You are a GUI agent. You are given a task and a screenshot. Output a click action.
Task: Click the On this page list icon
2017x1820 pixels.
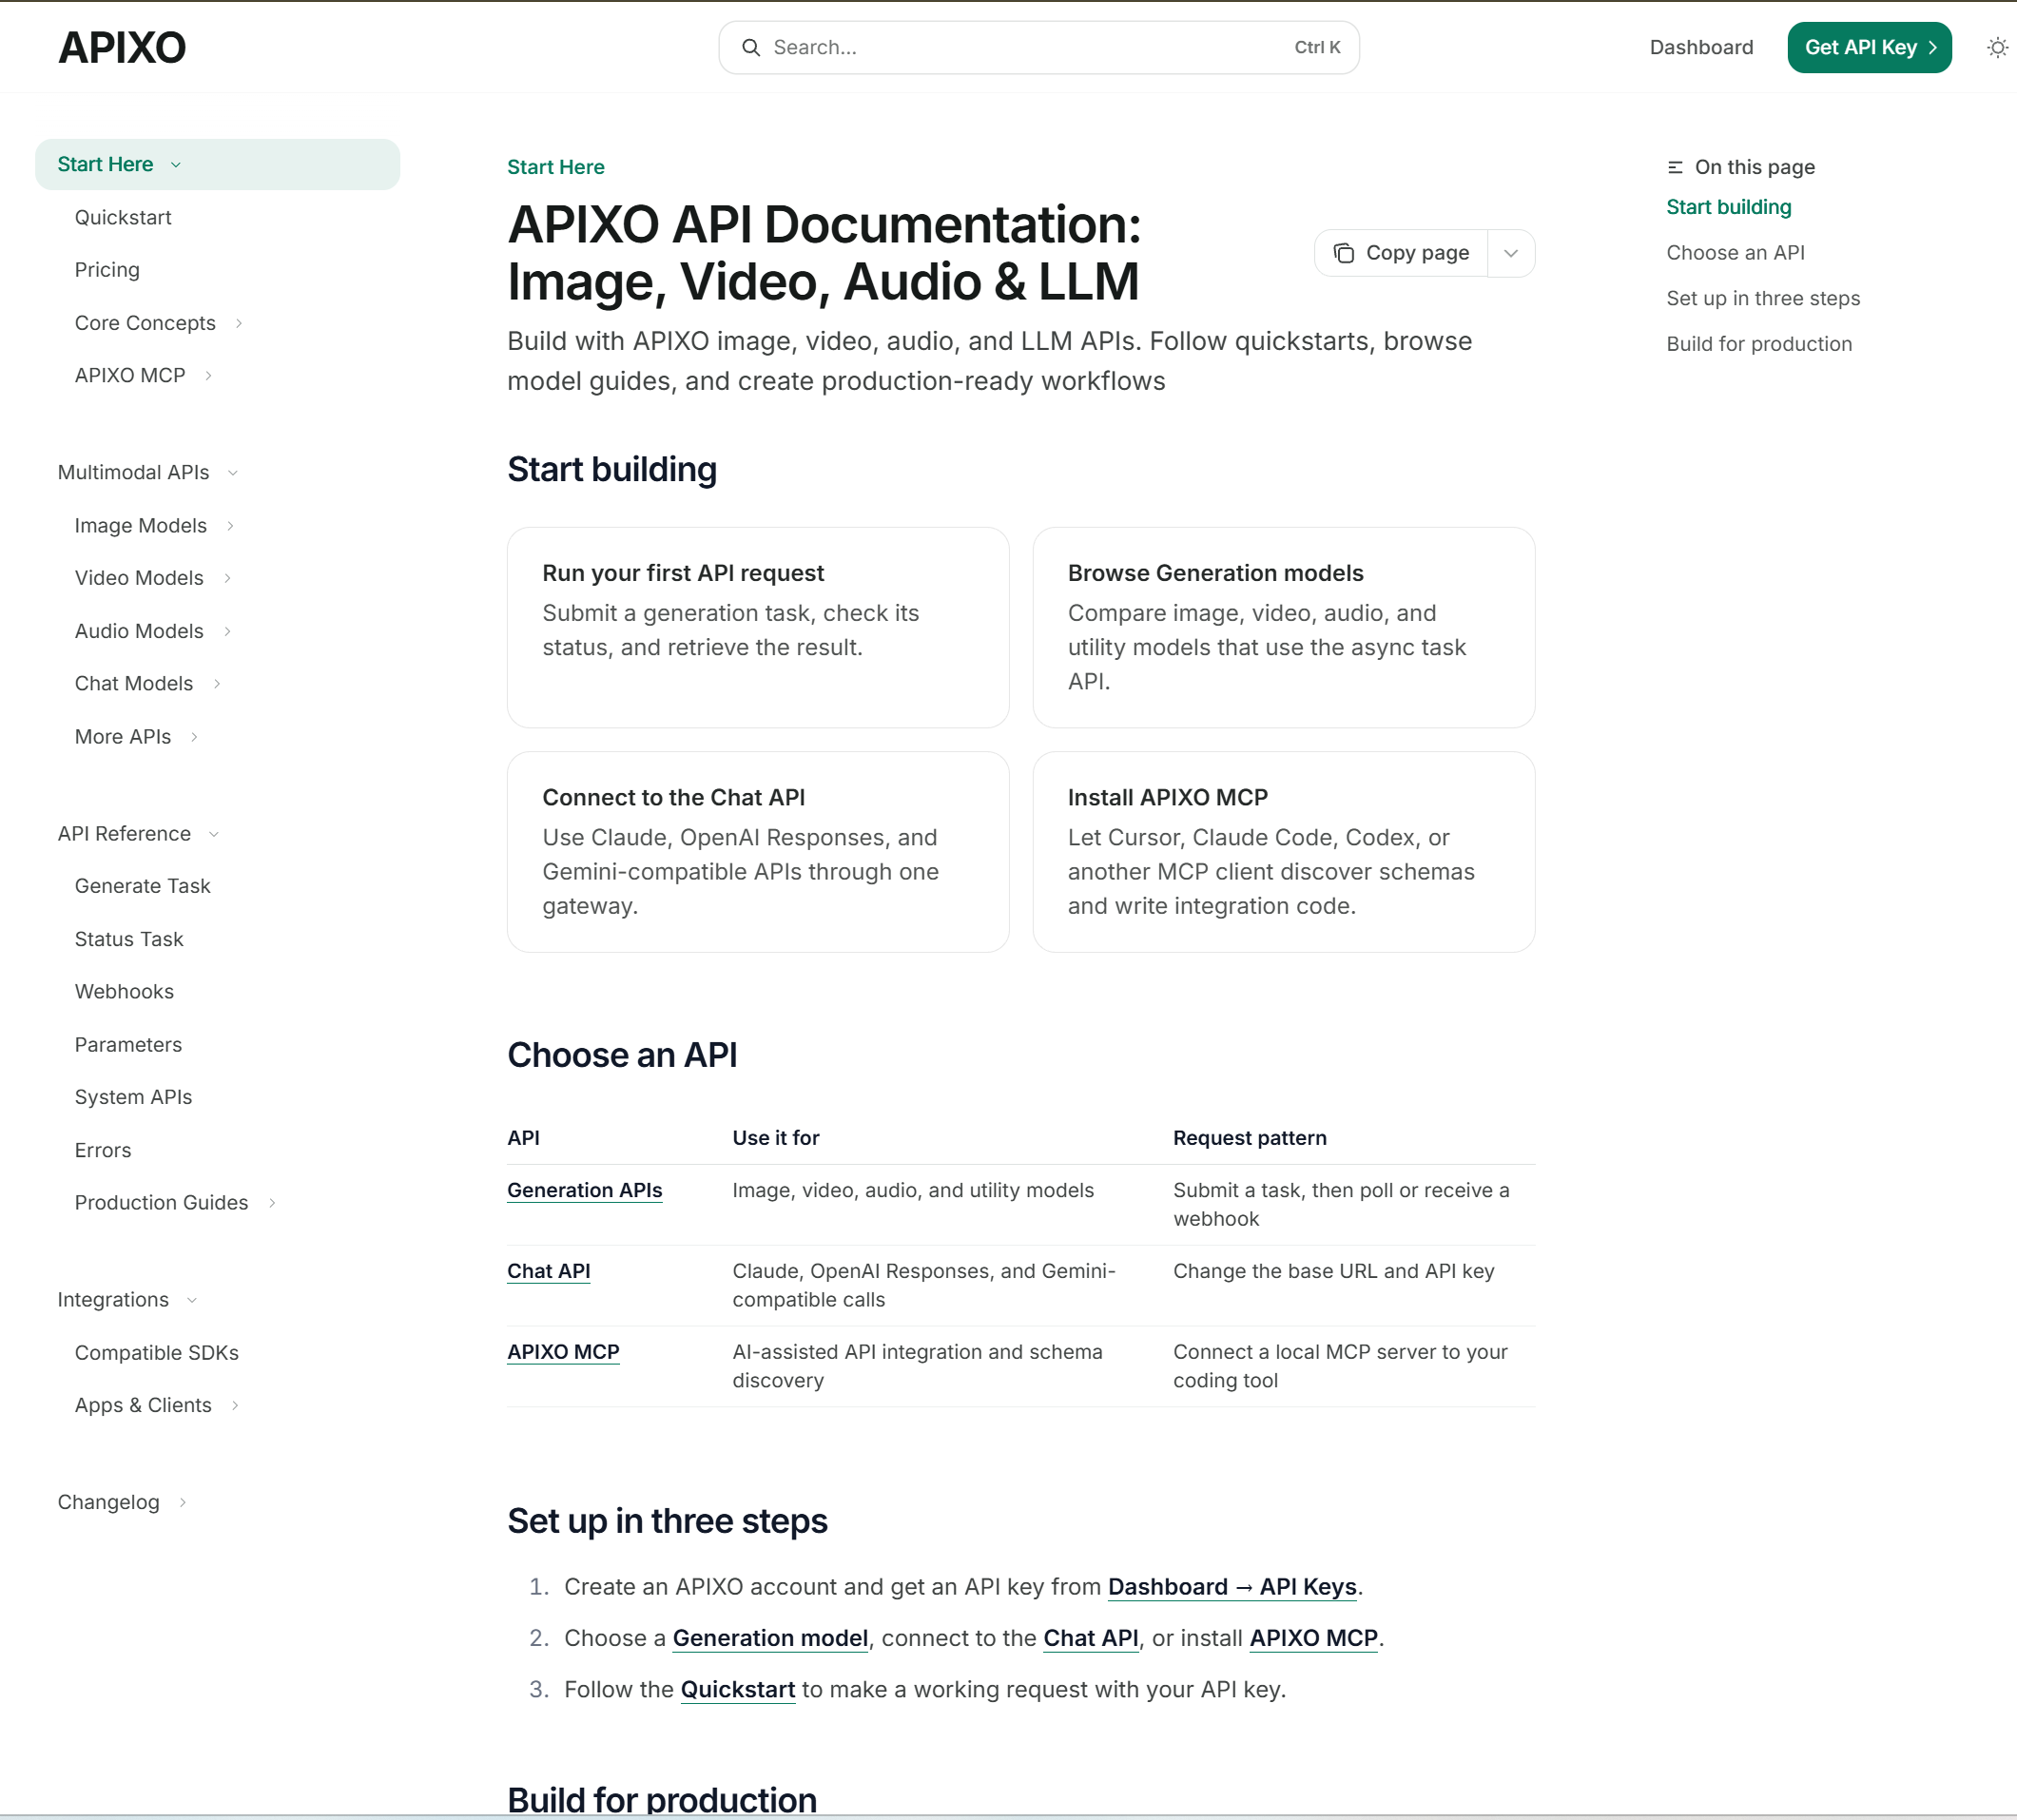1675,167
